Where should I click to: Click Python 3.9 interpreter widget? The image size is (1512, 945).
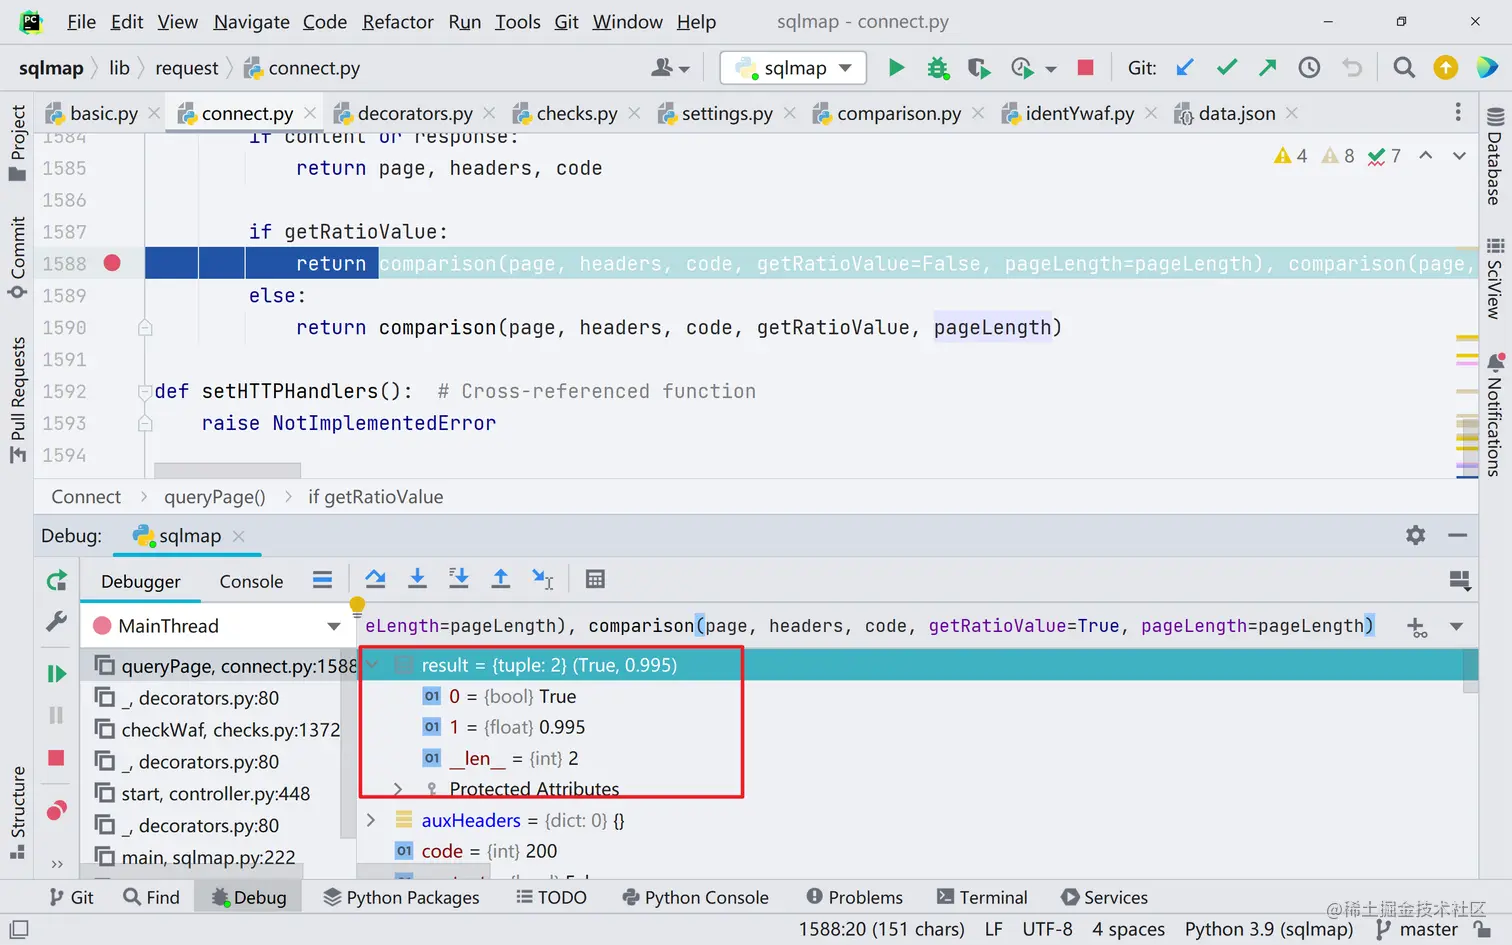coord(1268,929)
